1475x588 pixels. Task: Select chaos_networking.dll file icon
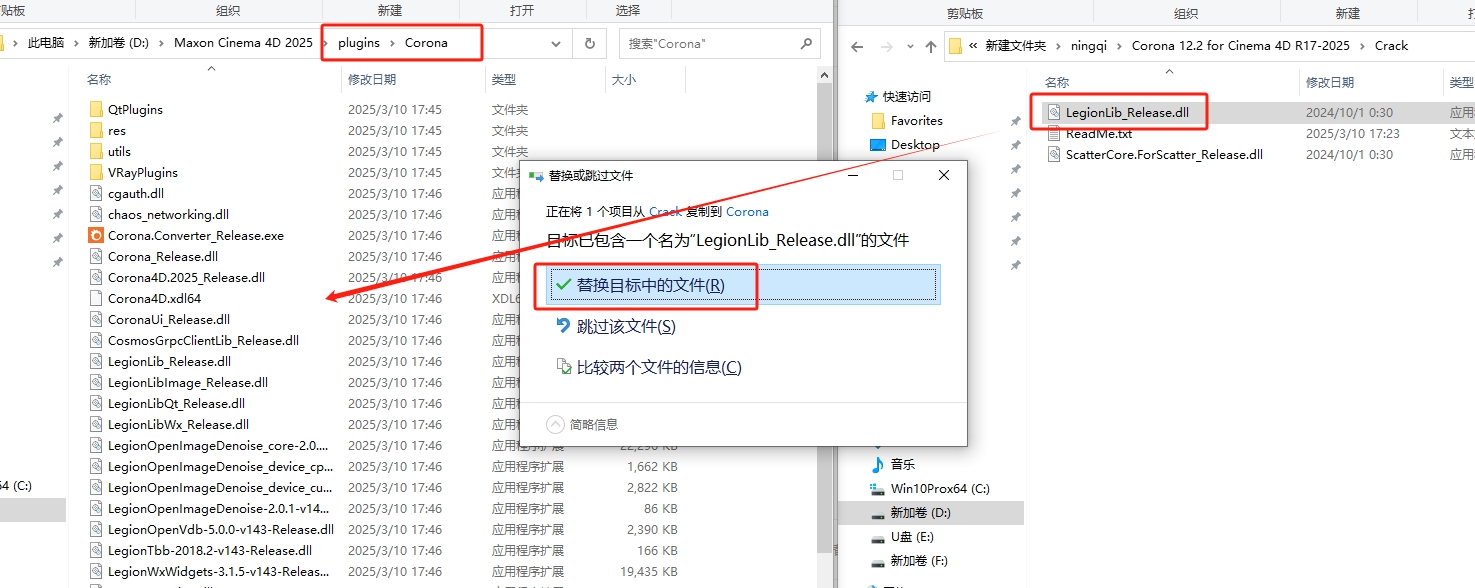[x=96, y=214]
